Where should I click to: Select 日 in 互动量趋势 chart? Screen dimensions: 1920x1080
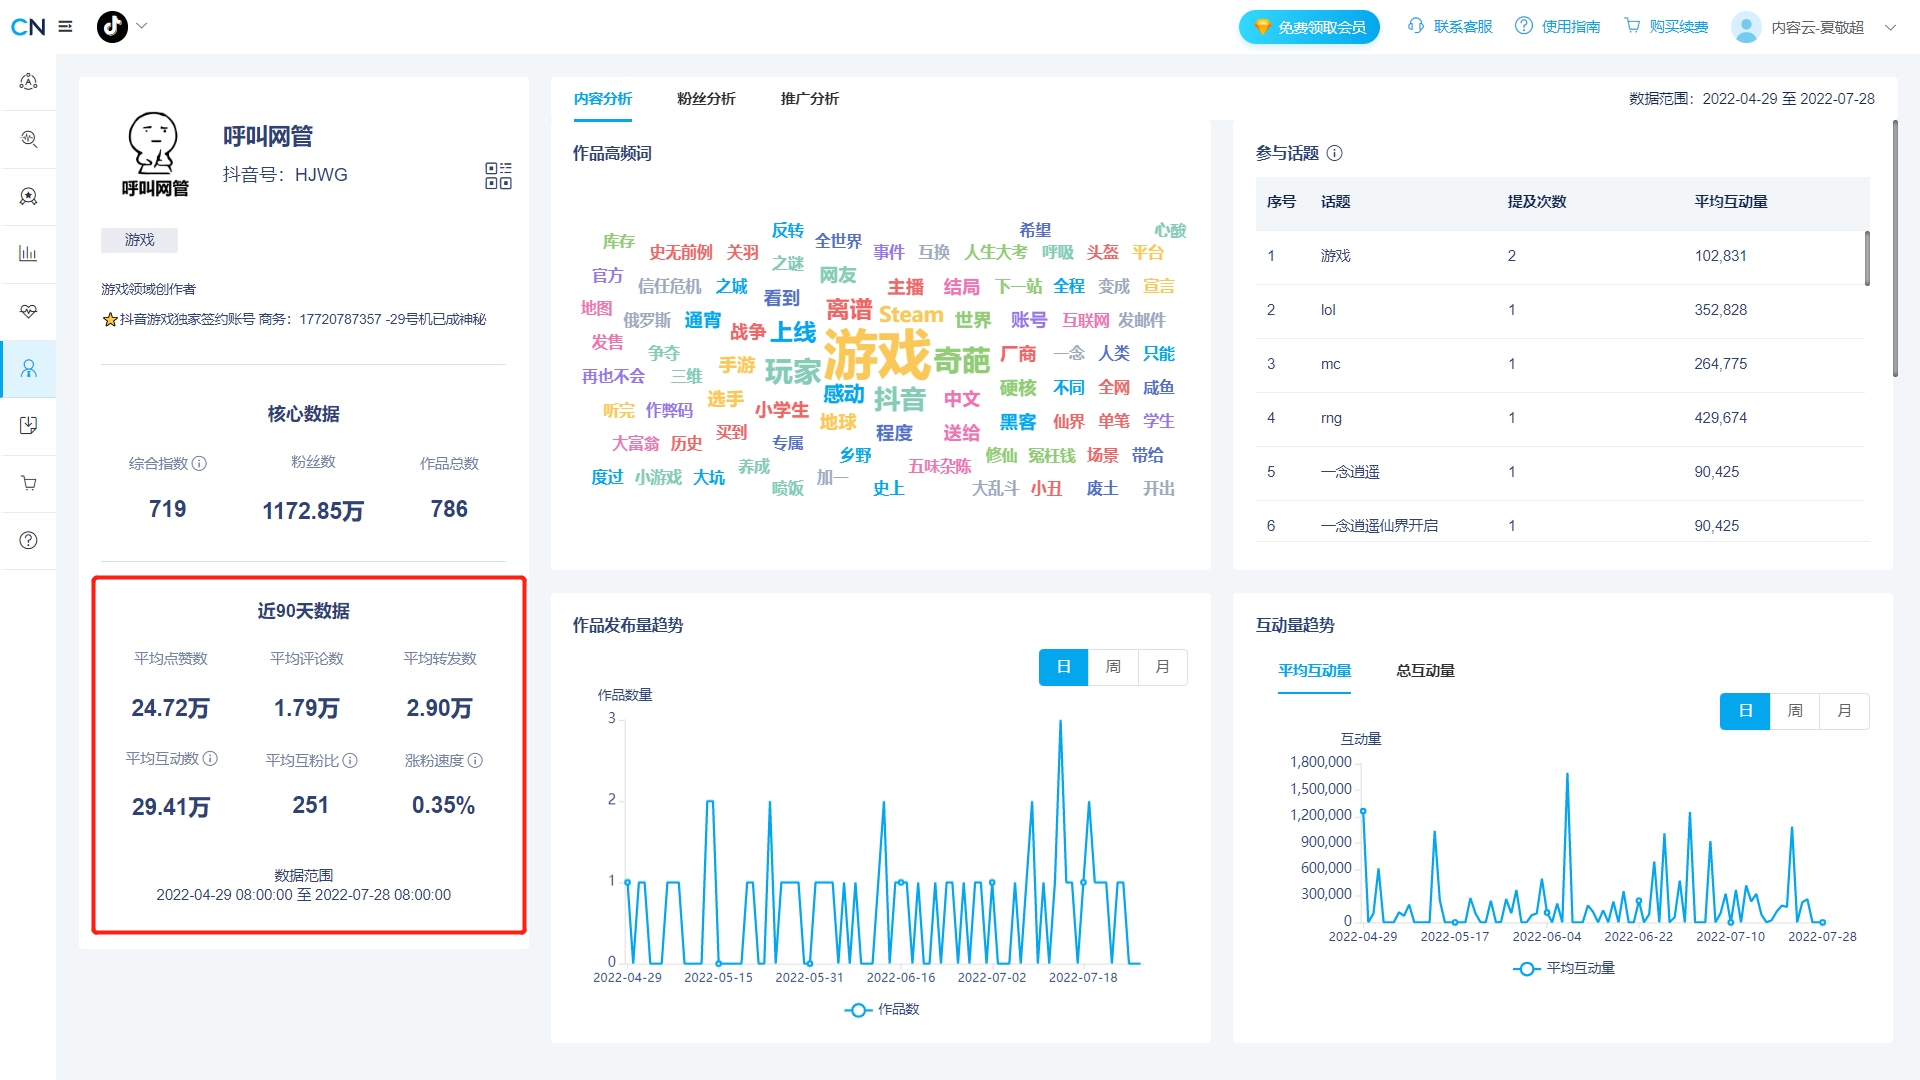[x=1746, y=711]
